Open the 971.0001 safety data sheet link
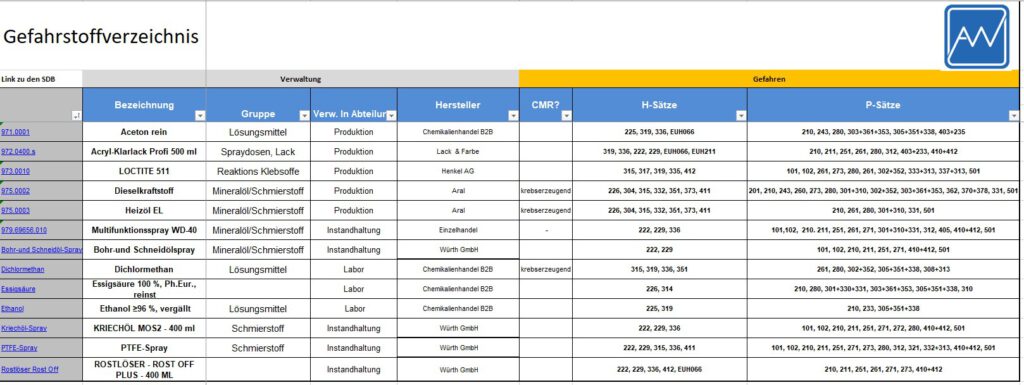This screenshot has width=1024, height=385. coord(15,132)
